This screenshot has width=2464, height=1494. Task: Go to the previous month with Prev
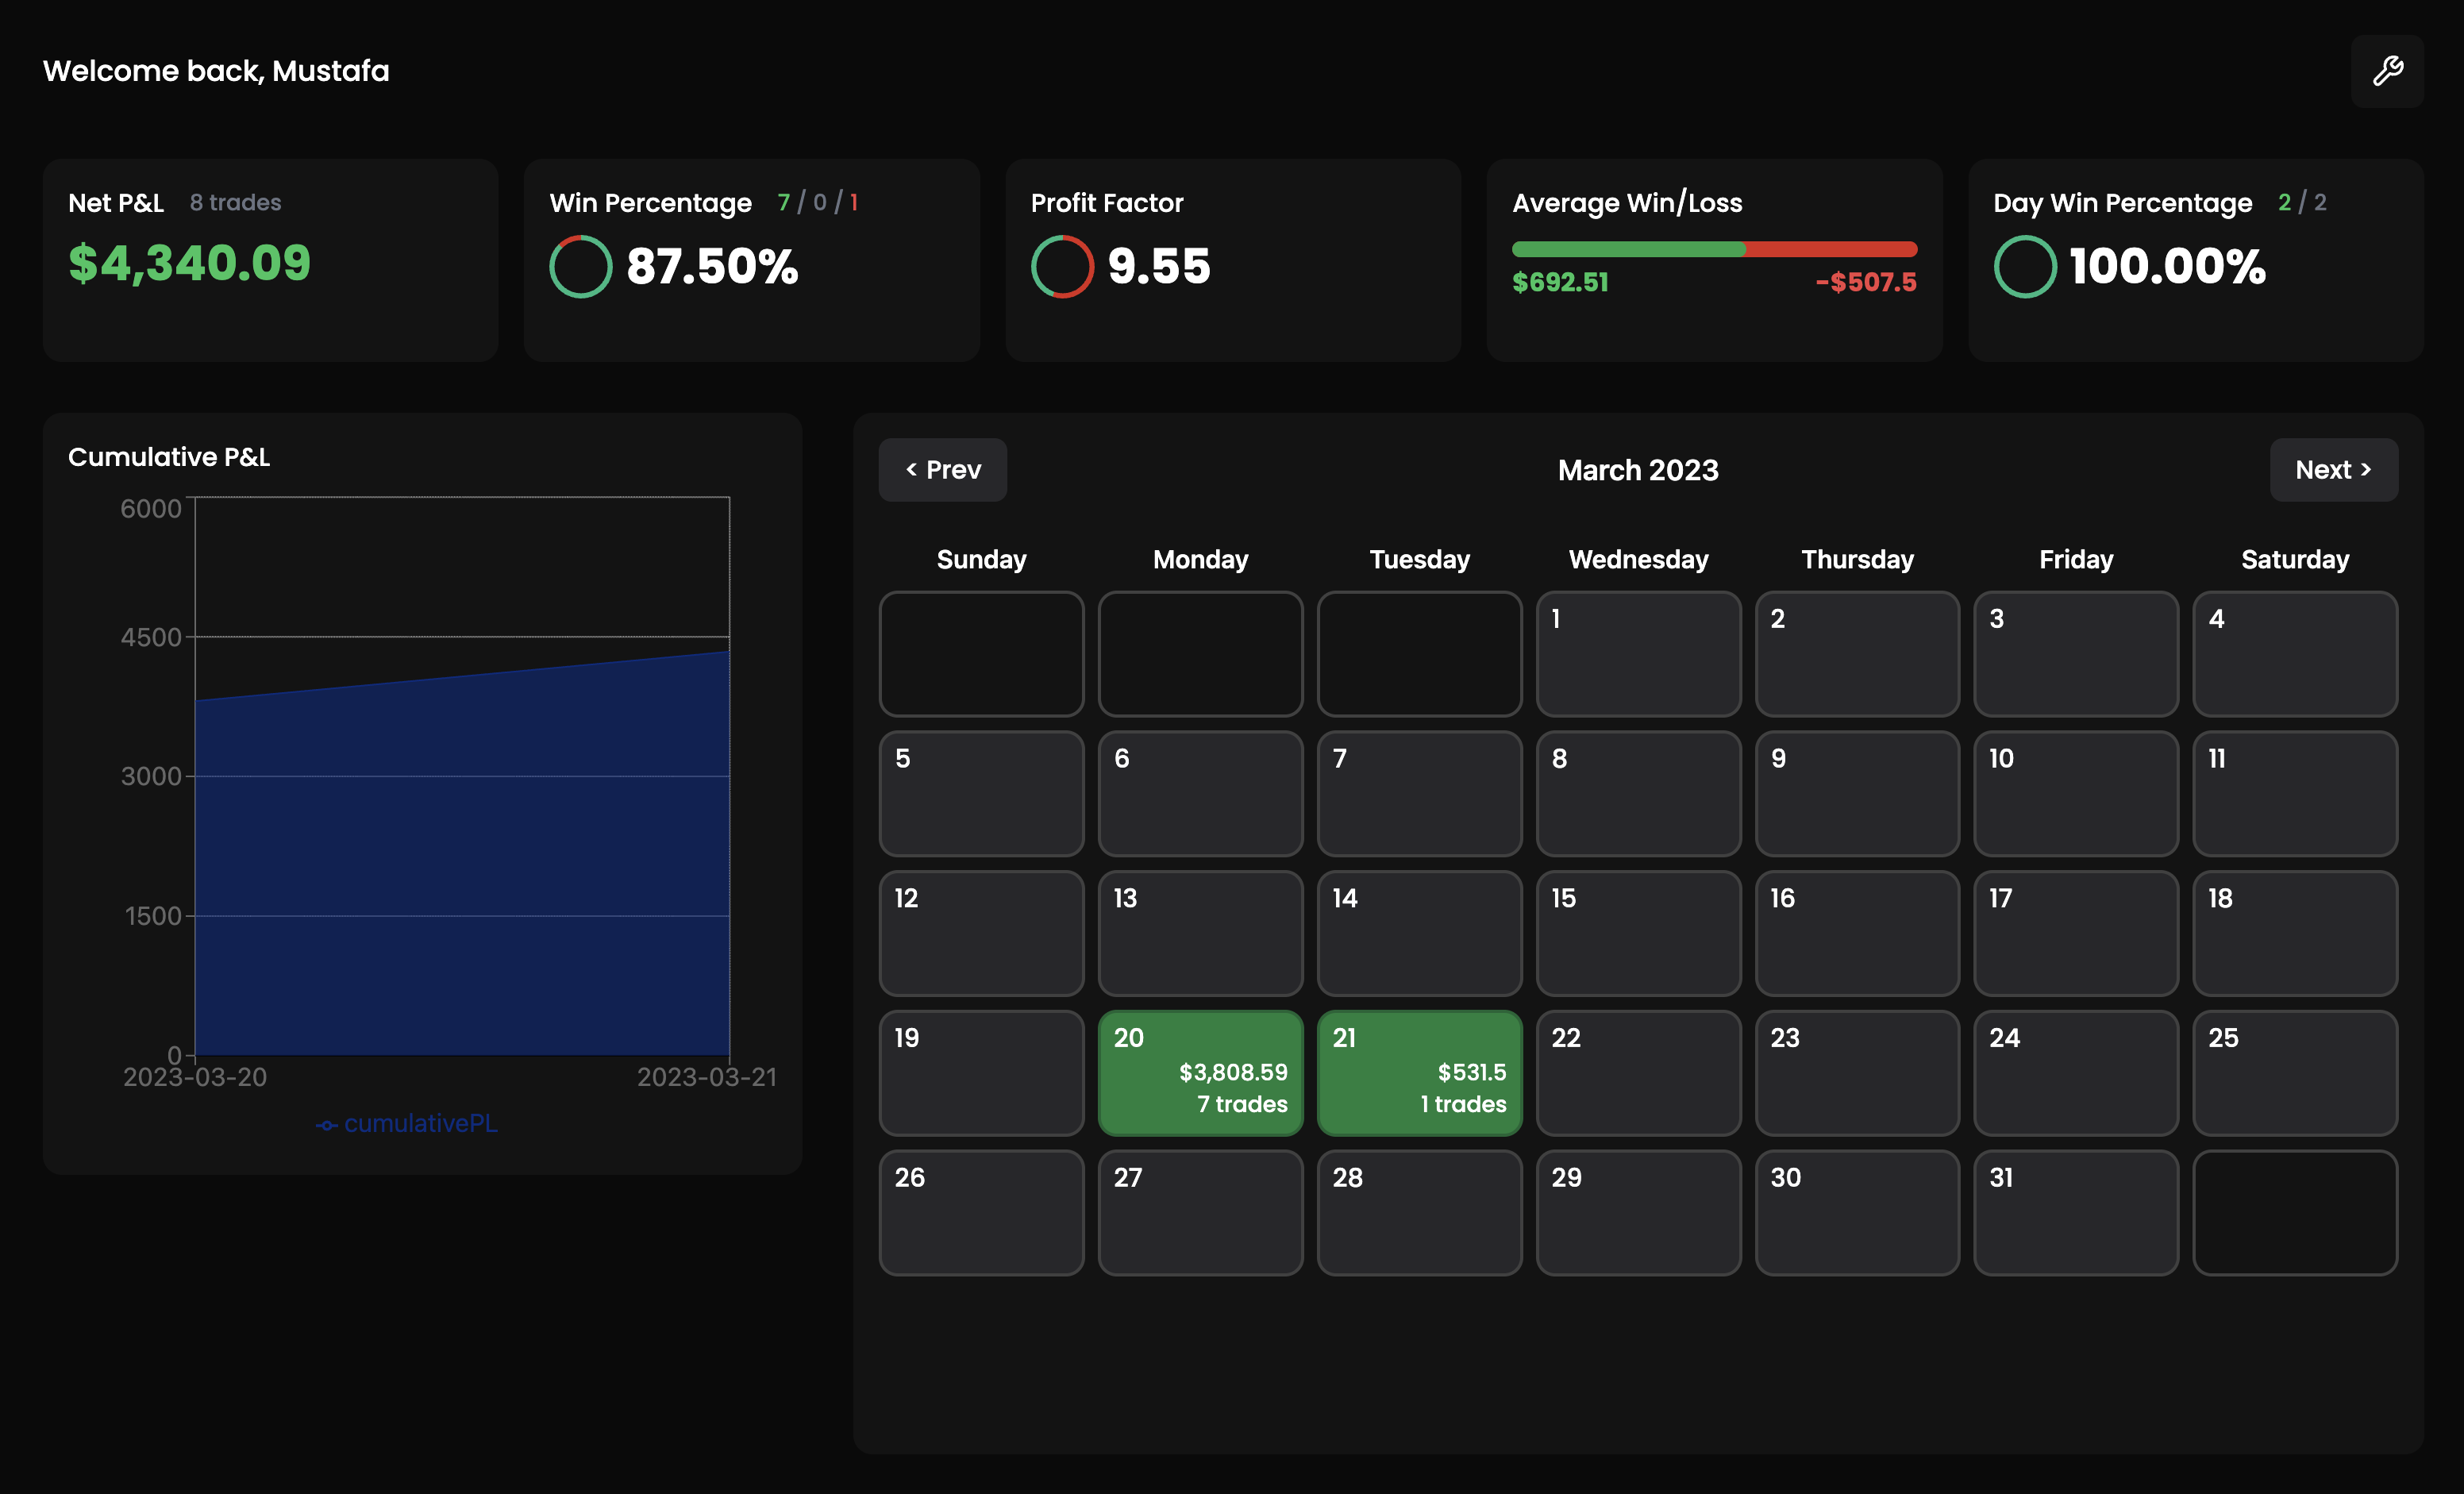click(x=942, y=470)
